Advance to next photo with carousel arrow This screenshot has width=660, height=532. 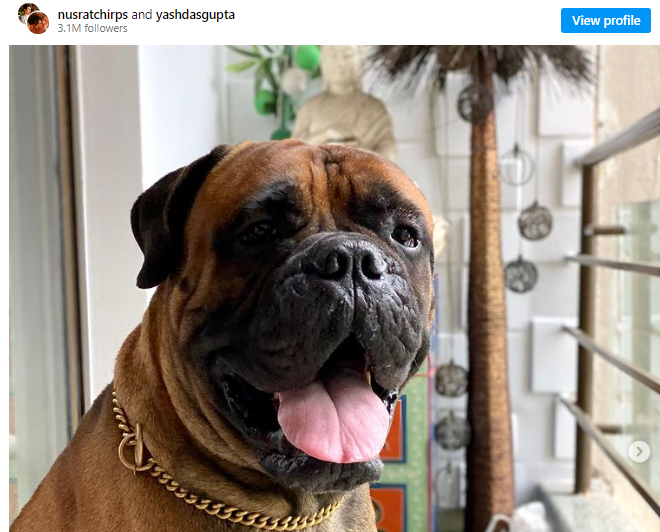[639, 452]
